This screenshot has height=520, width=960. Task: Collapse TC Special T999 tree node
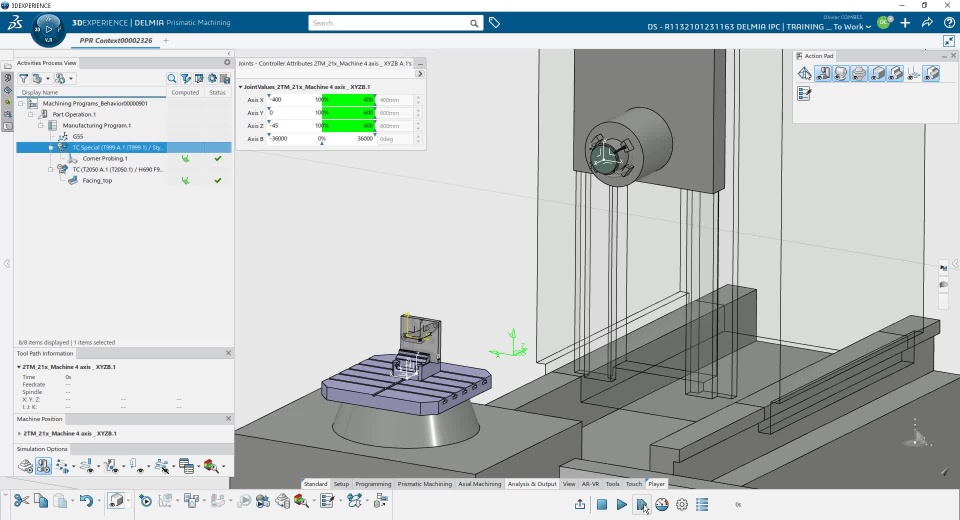pyautogui.click(x=51, y=148)
